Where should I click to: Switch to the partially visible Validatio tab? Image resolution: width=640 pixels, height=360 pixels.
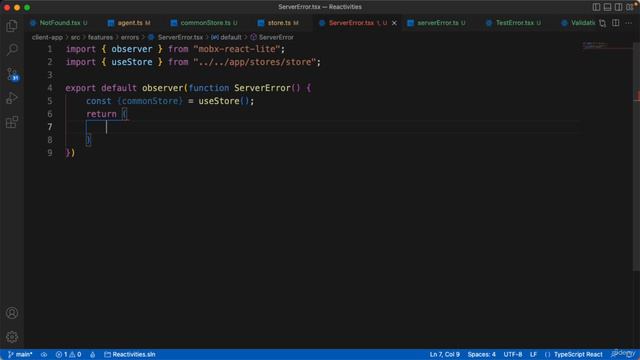579,23
